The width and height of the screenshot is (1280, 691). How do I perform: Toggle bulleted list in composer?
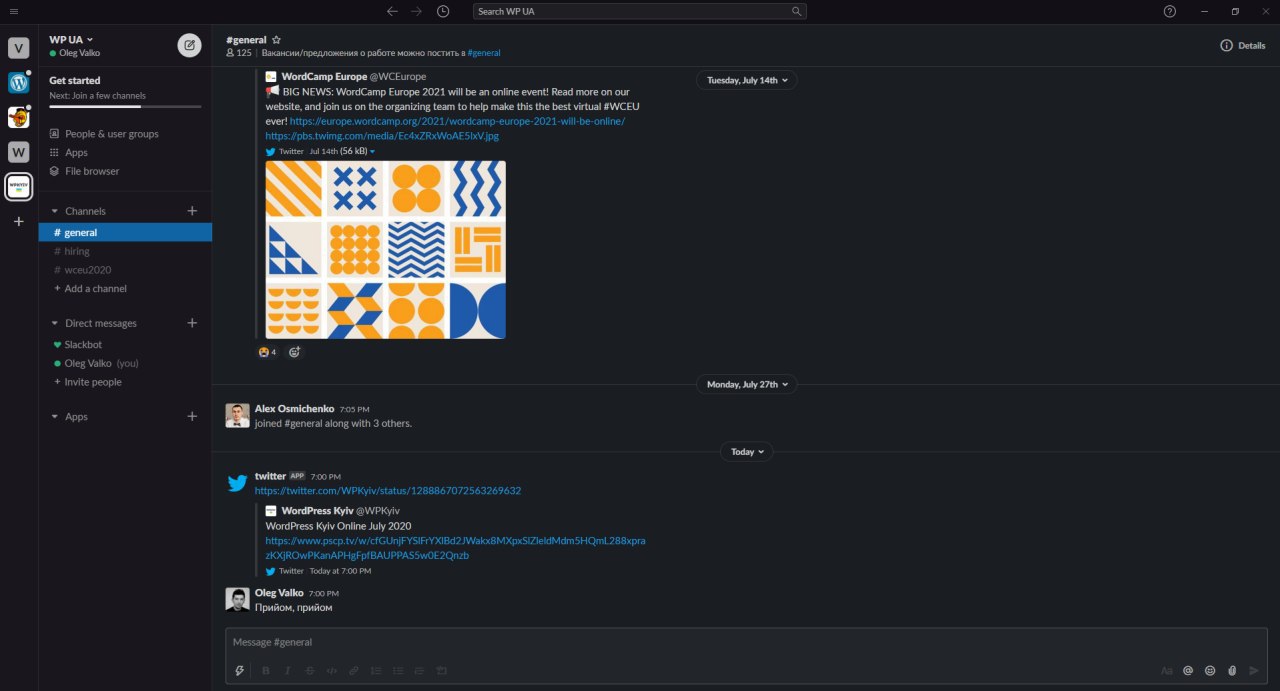398,670
